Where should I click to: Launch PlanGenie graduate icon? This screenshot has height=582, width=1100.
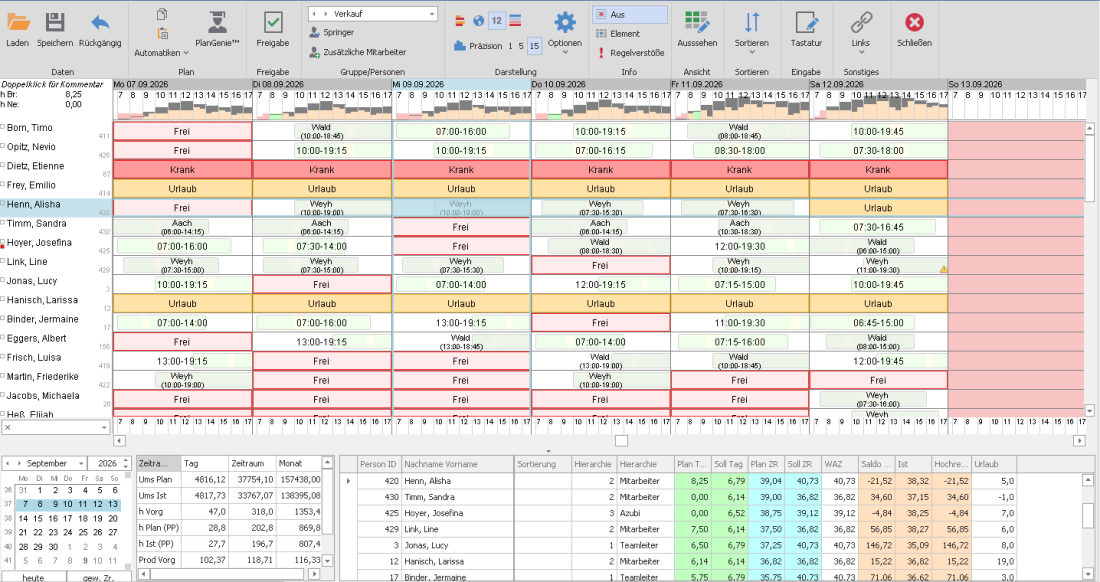217,22
